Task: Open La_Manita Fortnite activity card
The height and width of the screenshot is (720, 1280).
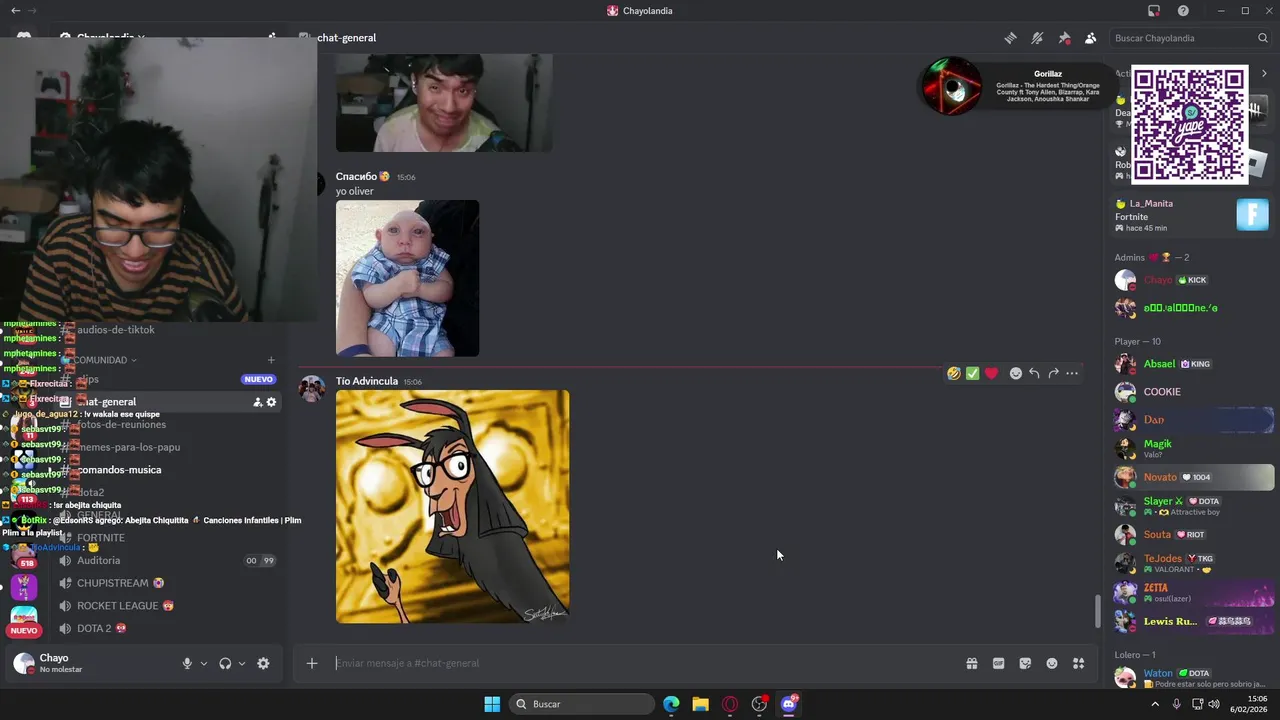Action: tap(1192, 215)
